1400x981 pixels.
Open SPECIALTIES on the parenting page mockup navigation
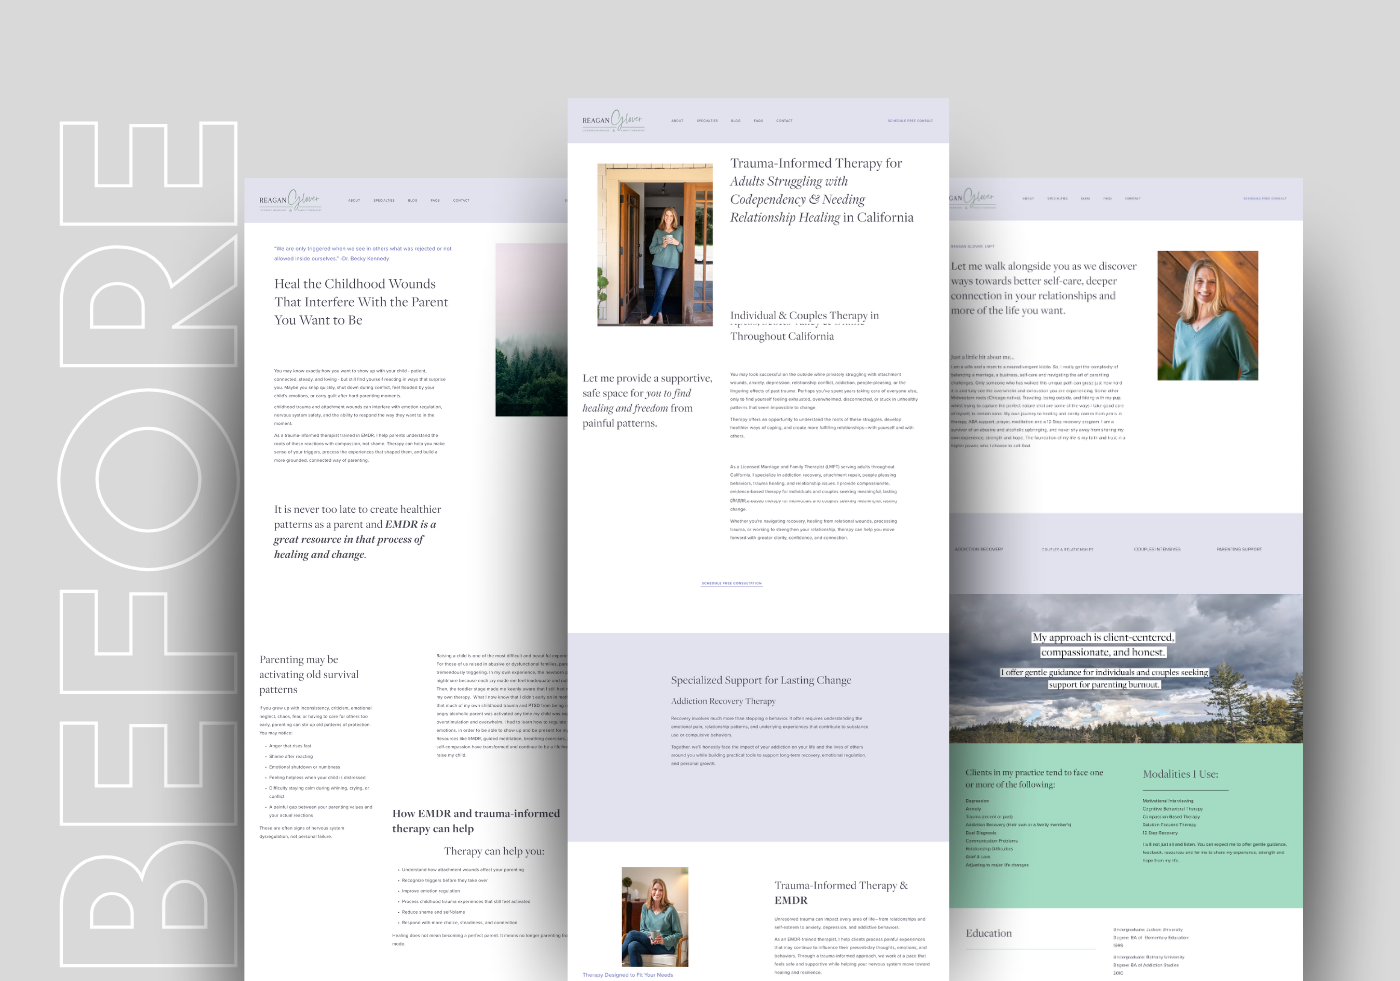384,200
